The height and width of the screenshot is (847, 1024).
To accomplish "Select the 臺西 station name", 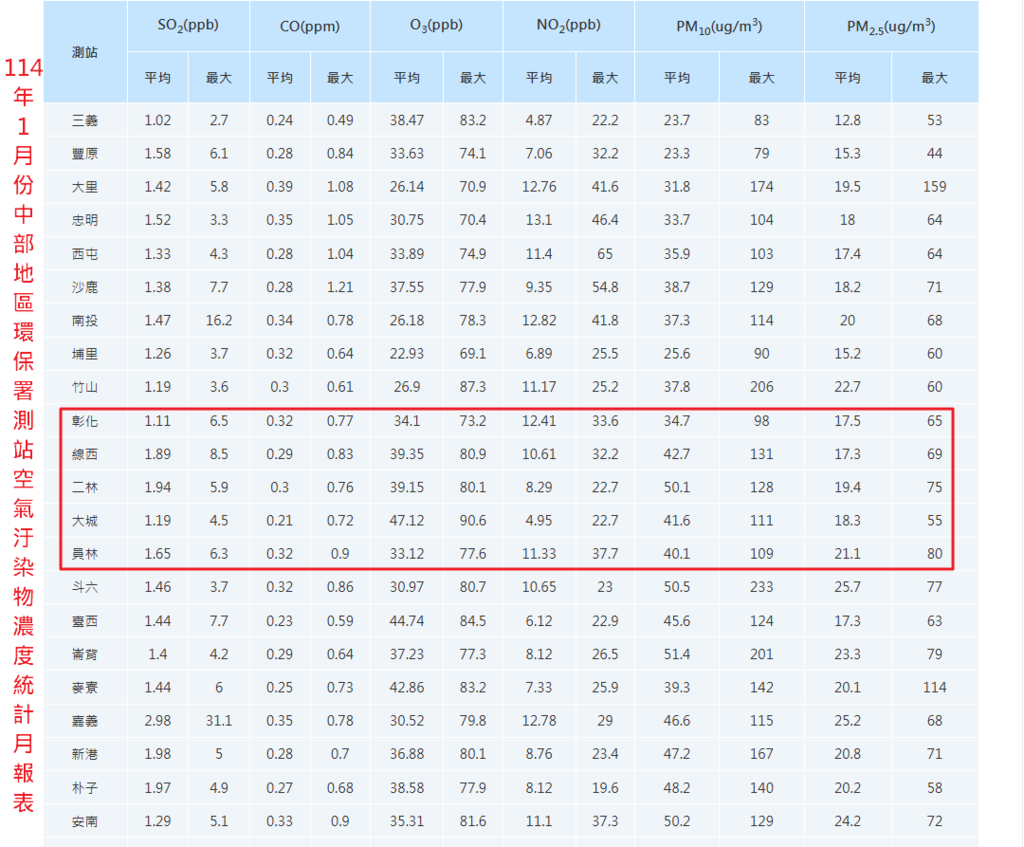I will [85, 620].
